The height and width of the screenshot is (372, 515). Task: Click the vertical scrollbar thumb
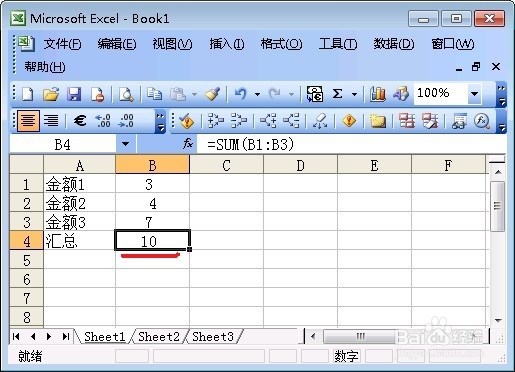click(497, 206)
